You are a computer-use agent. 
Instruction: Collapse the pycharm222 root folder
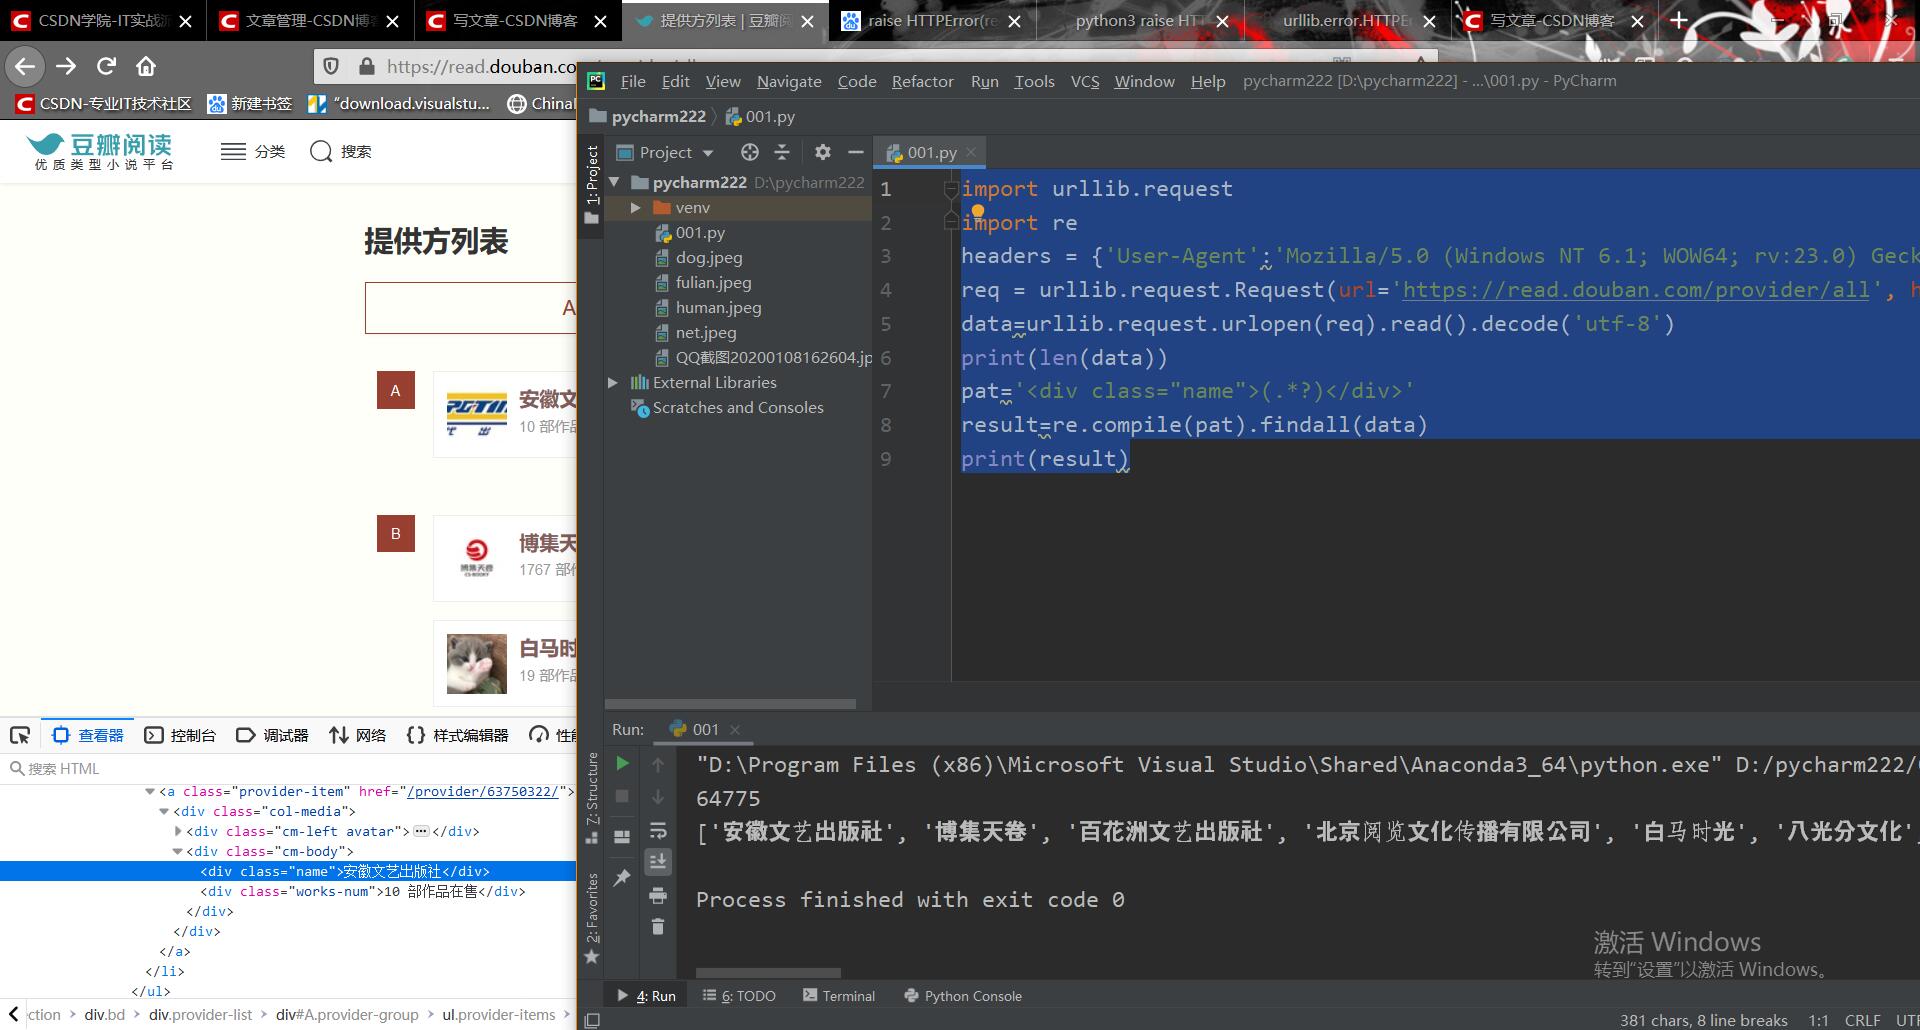(x=615, y=183)
